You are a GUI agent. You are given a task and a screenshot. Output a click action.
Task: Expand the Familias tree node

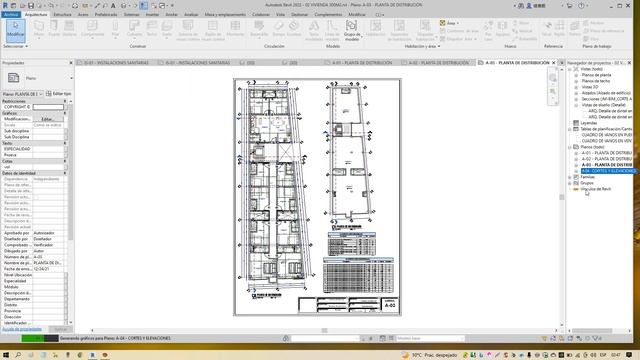tap(570, 177)
